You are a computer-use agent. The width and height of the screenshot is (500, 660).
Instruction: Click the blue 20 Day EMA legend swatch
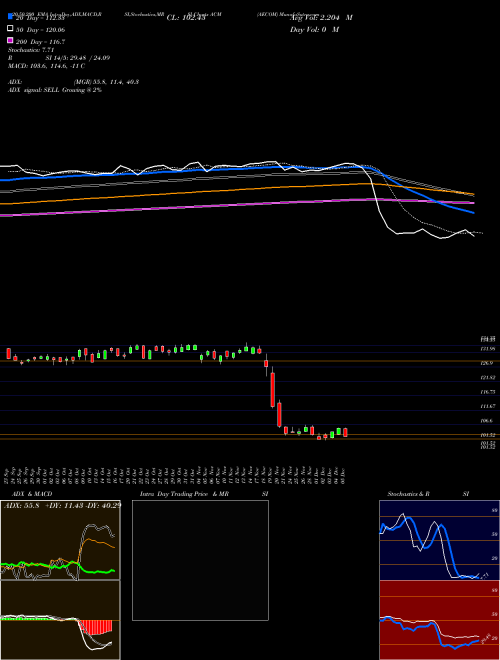[x=10, y=16]
